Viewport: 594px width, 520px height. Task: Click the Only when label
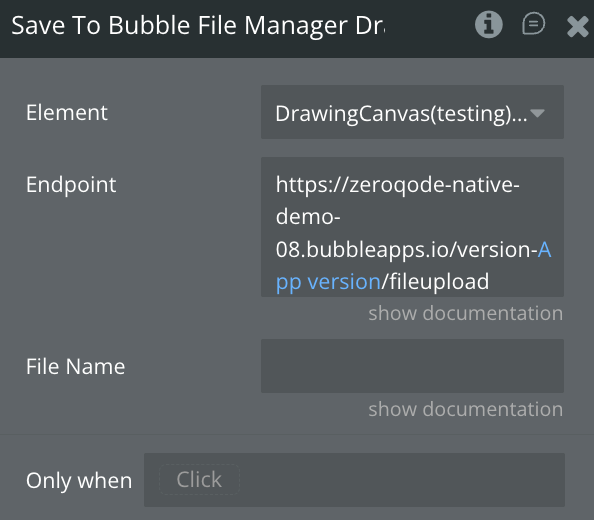[x=79, y=481]
